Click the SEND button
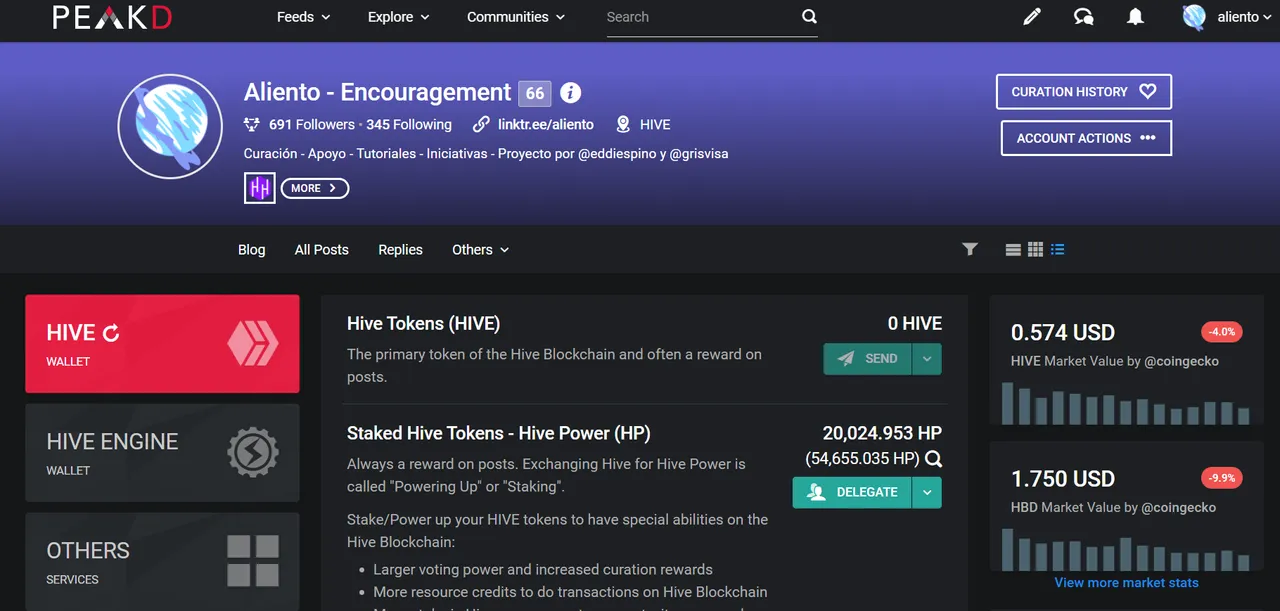Screen dimensions: 1280x611 [x=867, y=359]
